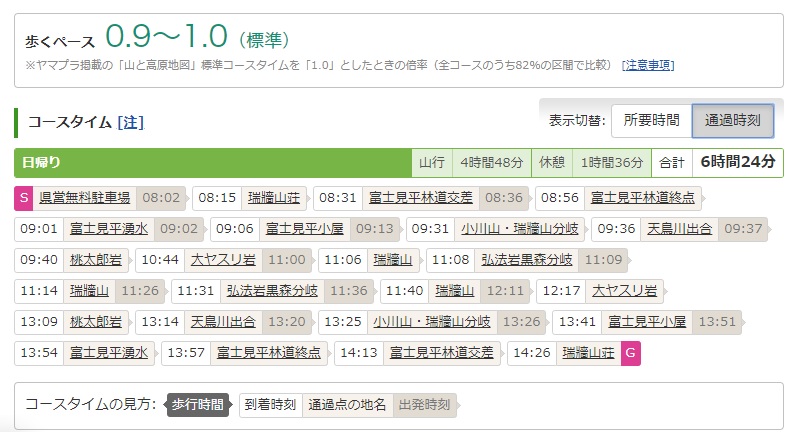
Task: Open the [注] note link beside コースタイム
Action: (x=130, y=122)
